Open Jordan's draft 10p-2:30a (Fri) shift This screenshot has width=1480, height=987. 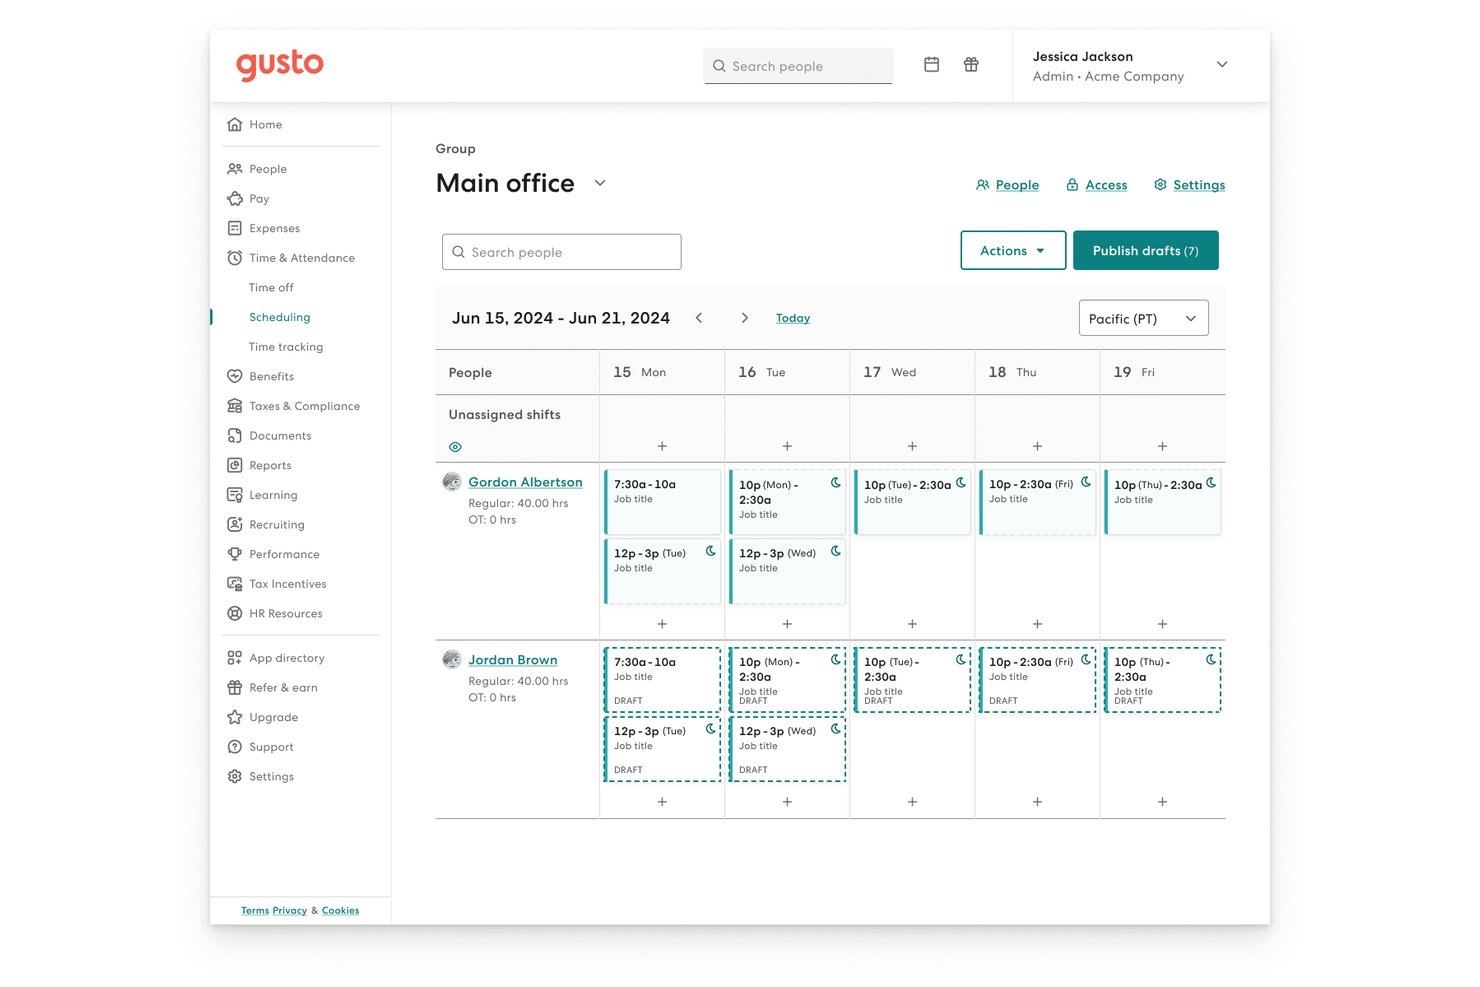tap(1037, 680)
